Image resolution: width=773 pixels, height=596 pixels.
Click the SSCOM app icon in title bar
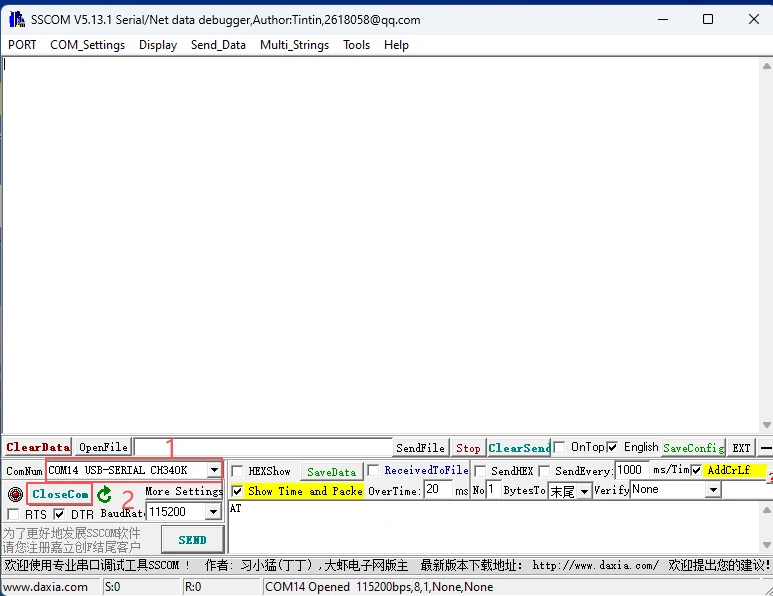tap(17, 19)
